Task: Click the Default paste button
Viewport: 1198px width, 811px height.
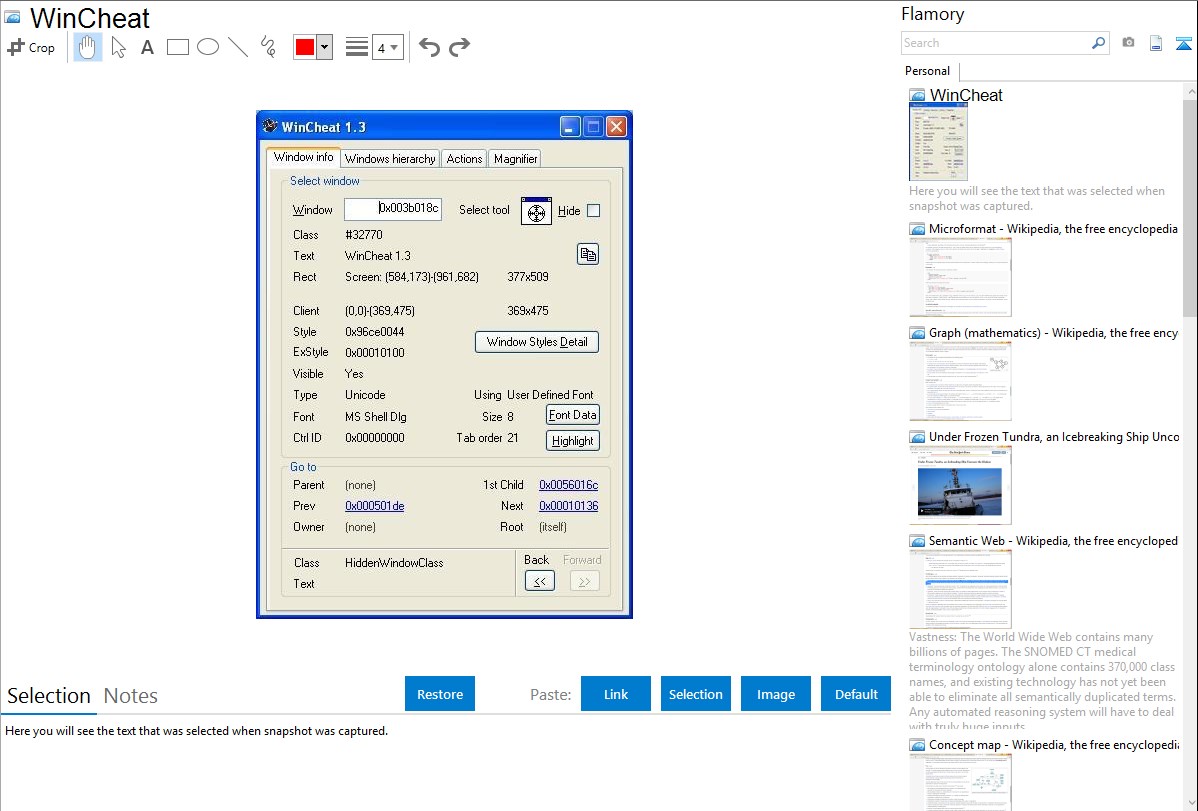Action: 856,694
